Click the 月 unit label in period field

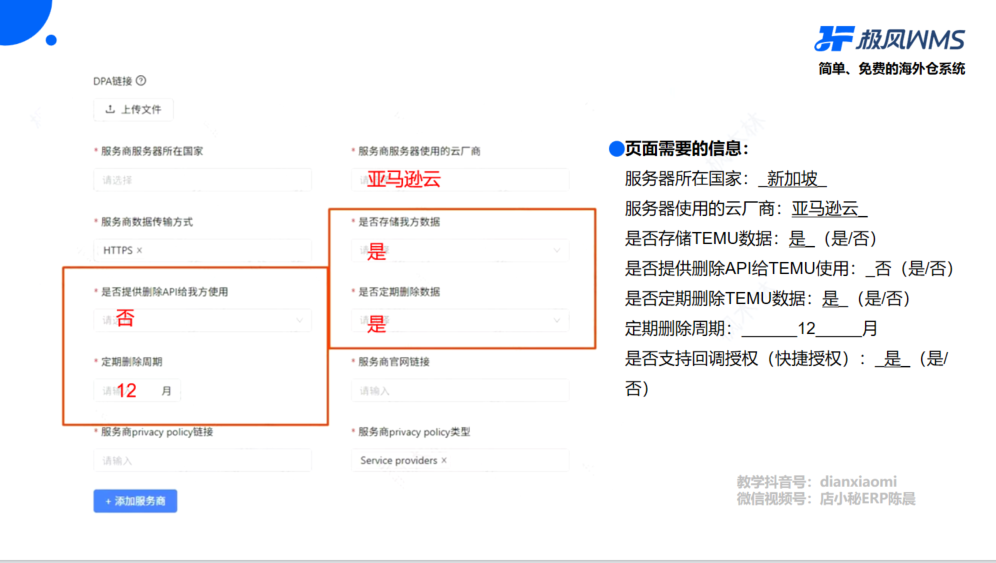click(x=166, y=390)
